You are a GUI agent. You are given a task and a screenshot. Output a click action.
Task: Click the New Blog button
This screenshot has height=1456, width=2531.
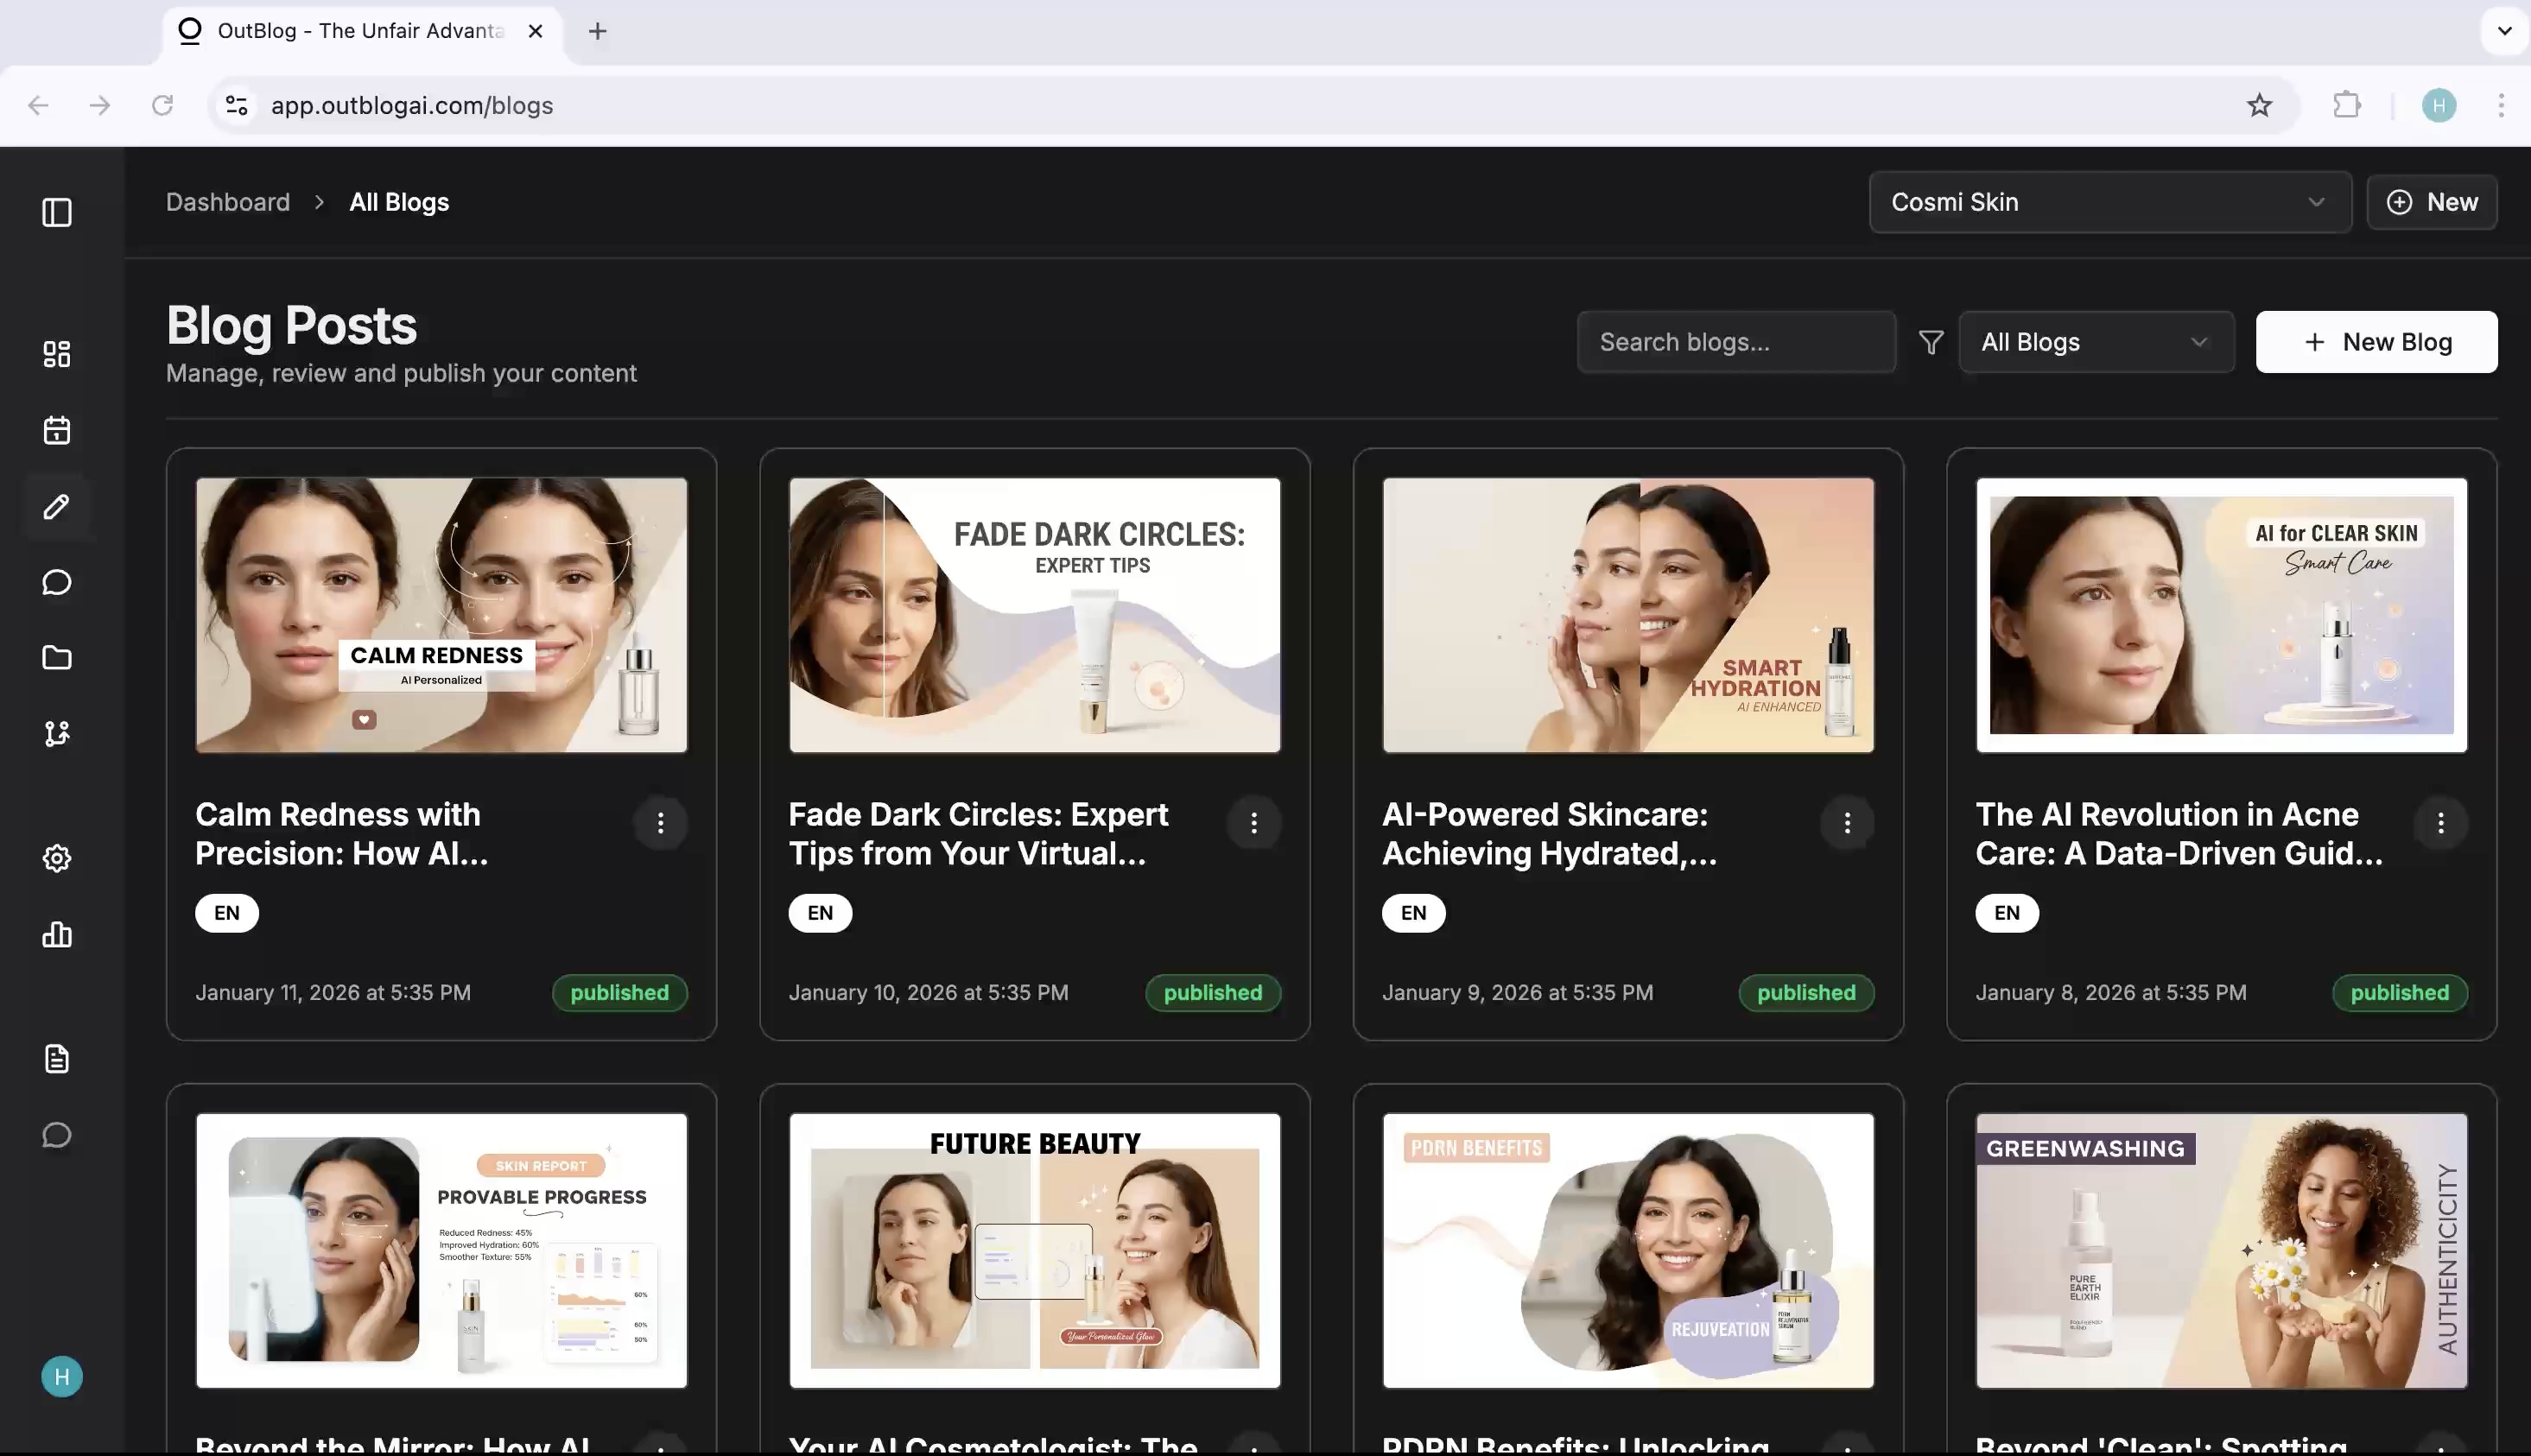(x=2375, y=342)
